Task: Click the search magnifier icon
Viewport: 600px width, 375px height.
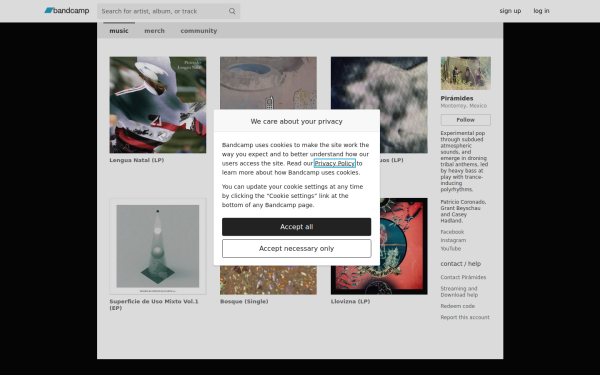Action: coord(232,11)
